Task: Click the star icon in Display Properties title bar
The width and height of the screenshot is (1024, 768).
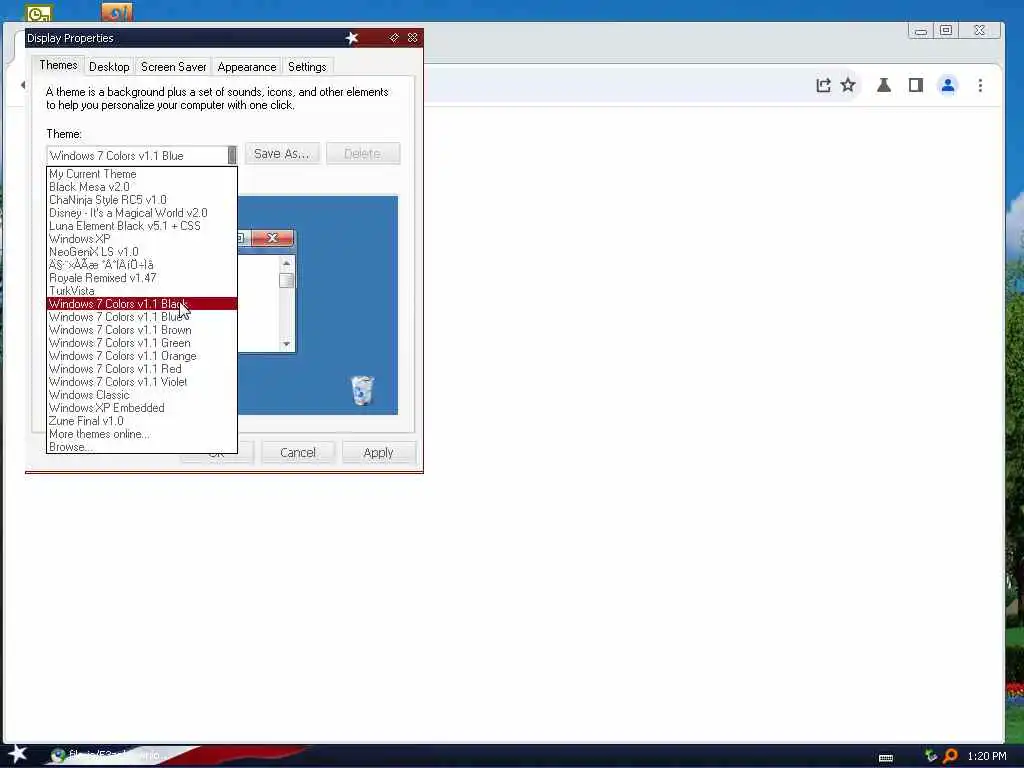Action: 352,38
